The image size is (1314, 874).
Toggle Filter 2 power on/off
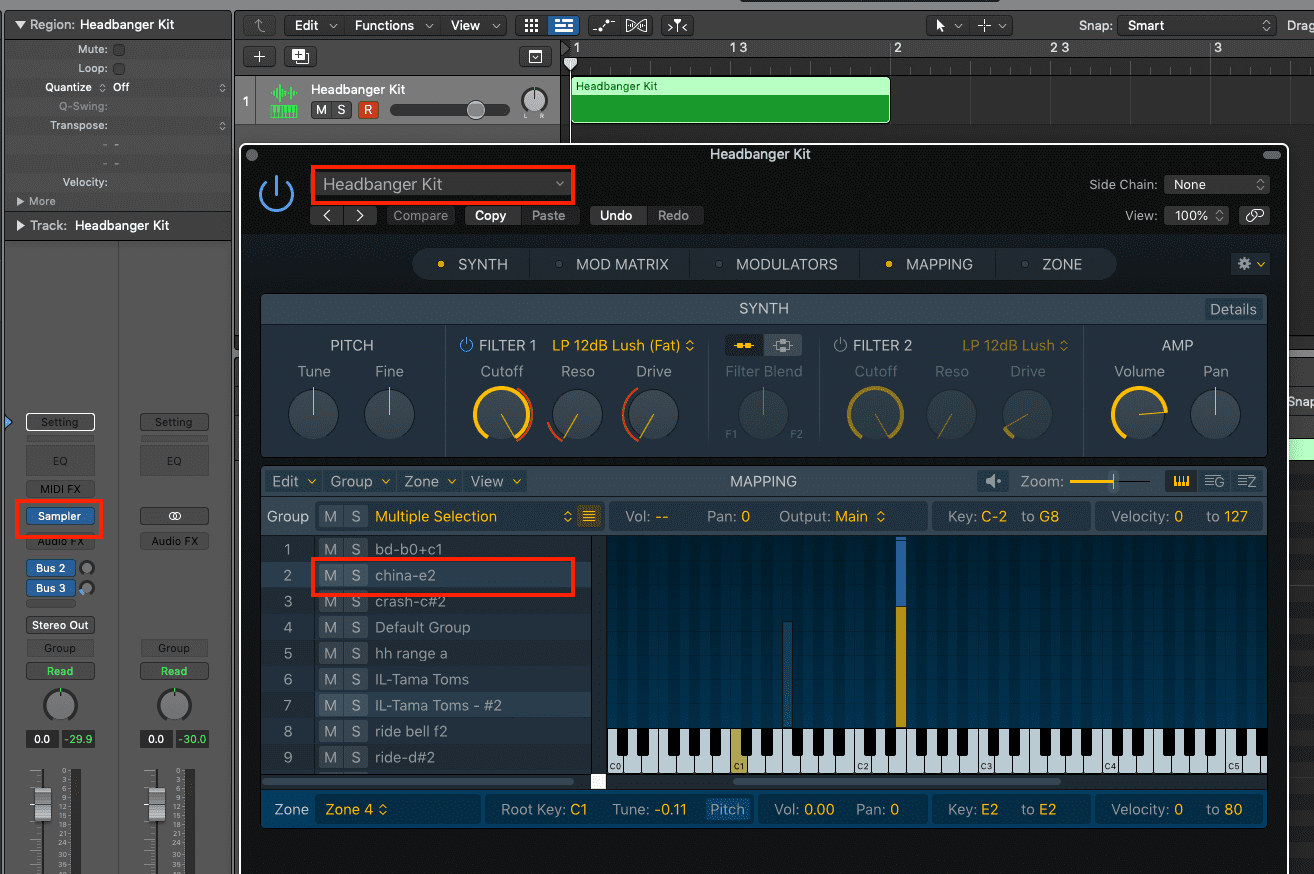(840, 345)
